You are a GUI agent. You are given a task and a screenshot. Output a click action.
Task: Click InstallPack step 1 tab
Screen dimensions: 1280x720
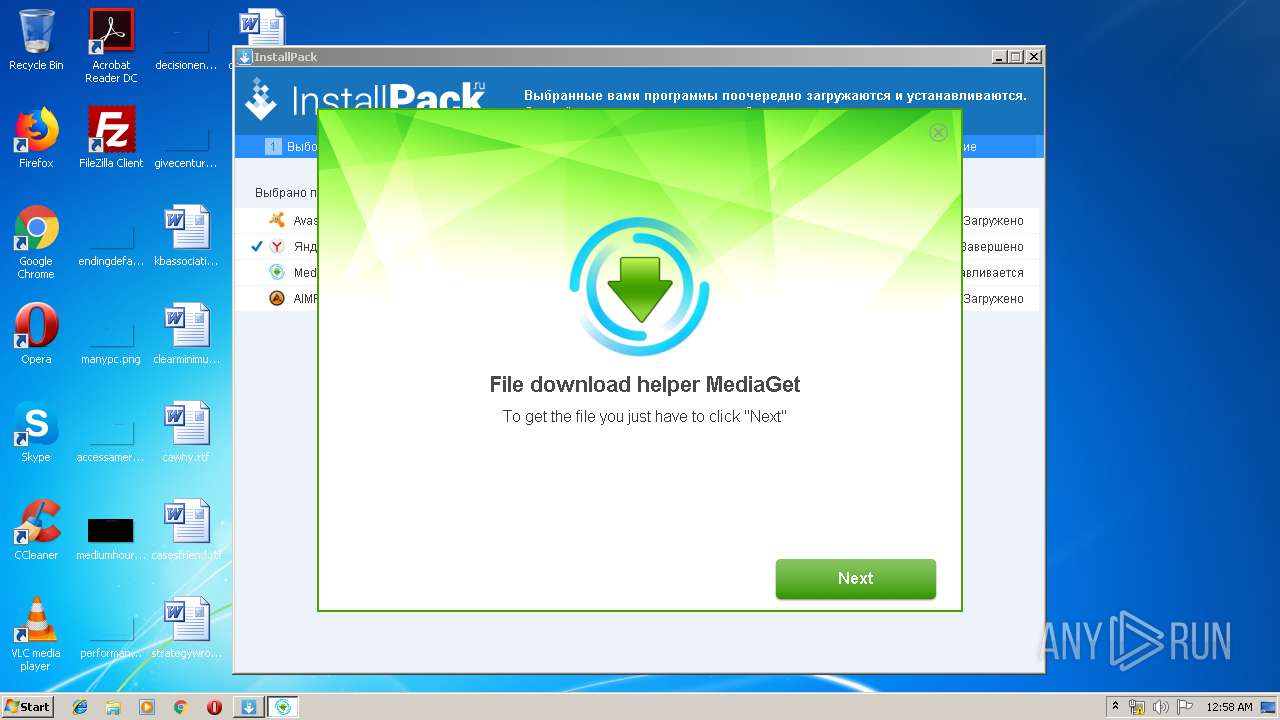tap(291, 147)
